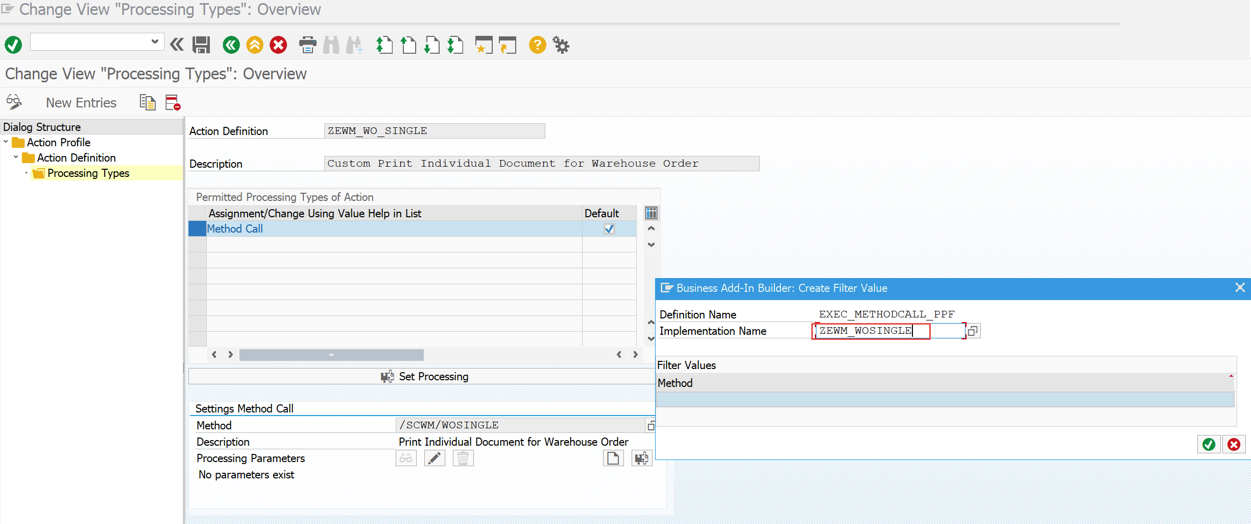Click the Action Definition field ZEWM_WO_SINGLE
The image size is (1251, 524).
point(434,131)
